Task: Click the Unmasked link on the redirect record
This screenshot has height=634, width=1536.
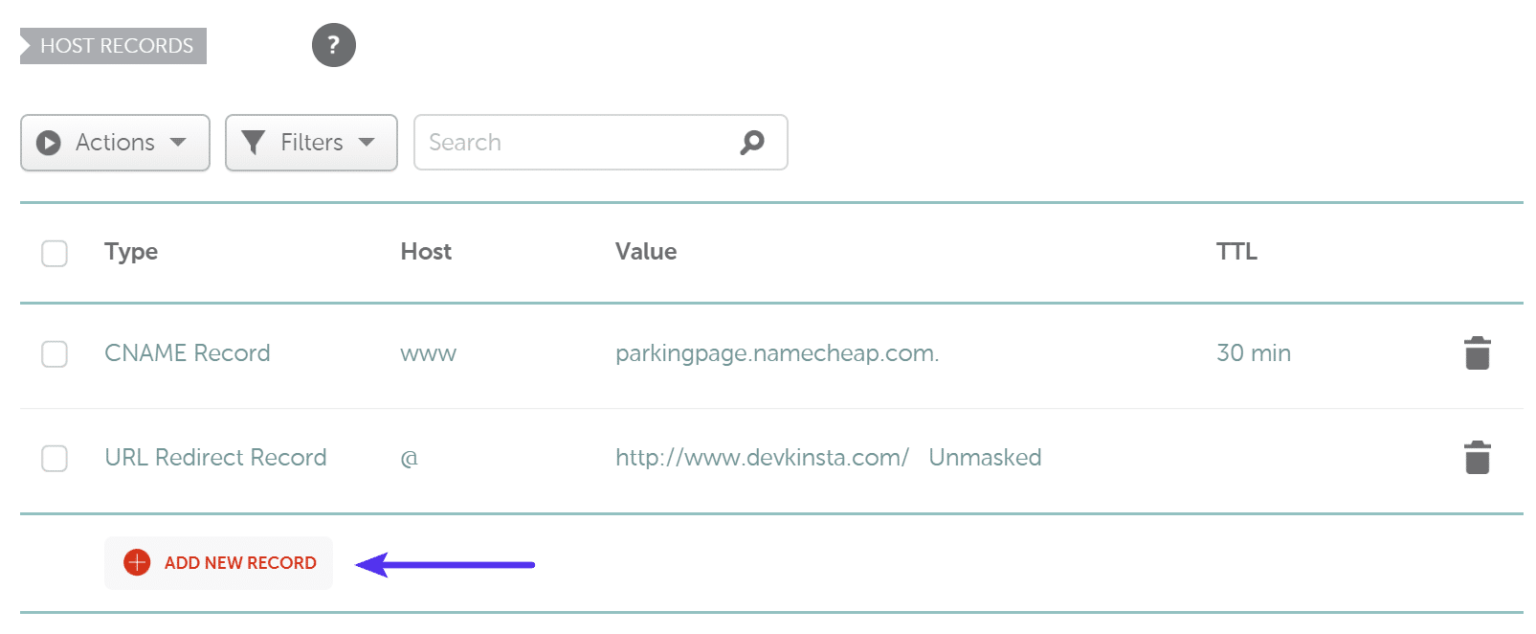Action: [x=984, y=457]
